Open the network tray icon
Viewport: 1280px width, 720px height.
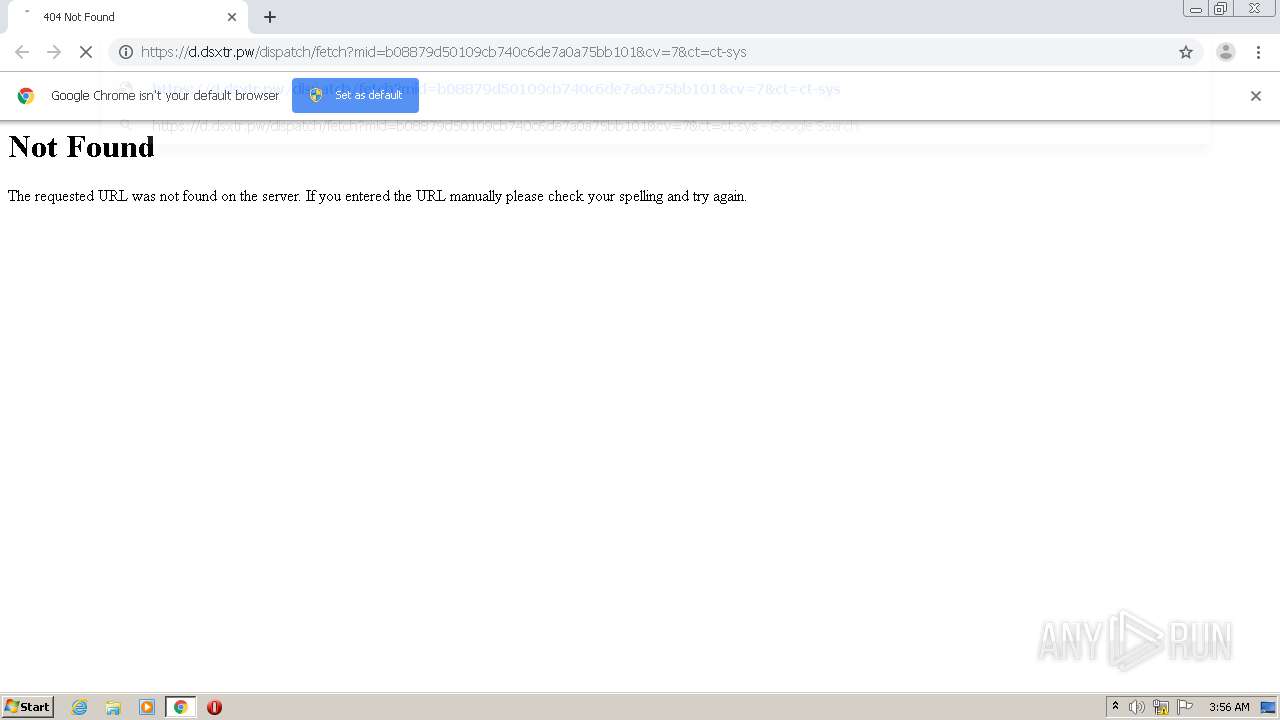tap(1161, 707)
